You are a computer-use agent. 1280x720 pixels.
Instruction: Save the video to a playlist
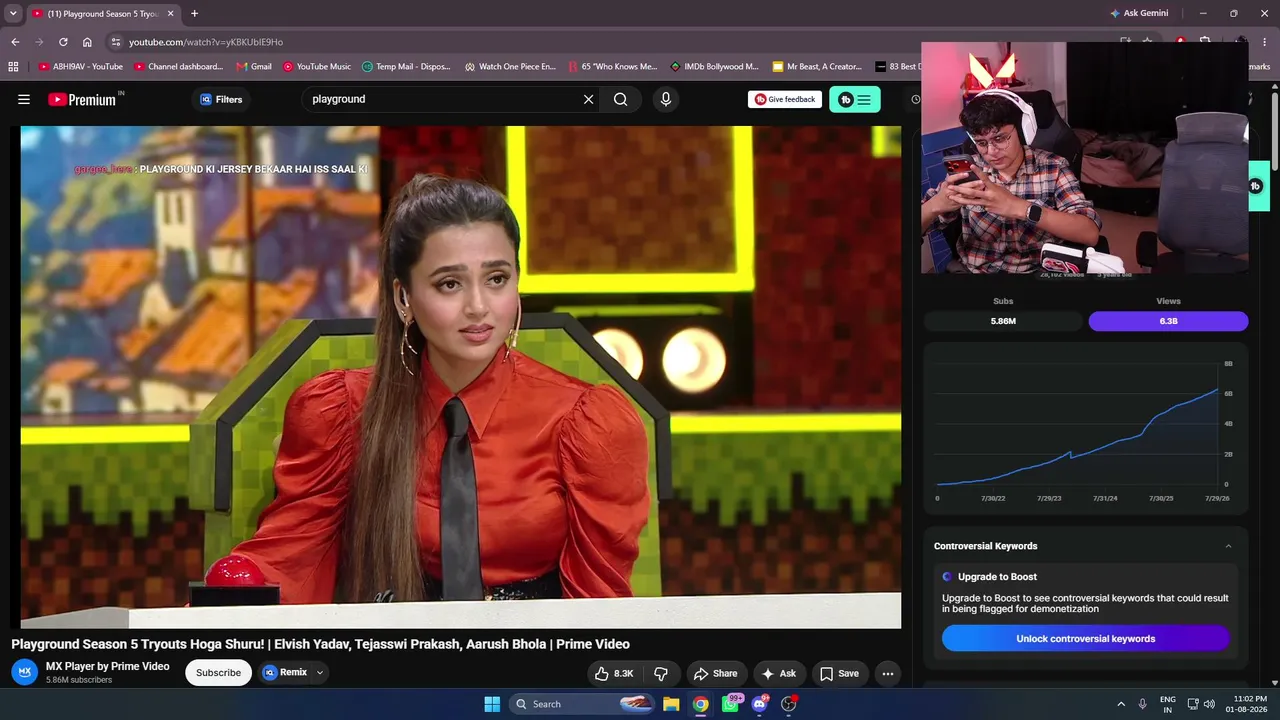click(x=839, y=673)
